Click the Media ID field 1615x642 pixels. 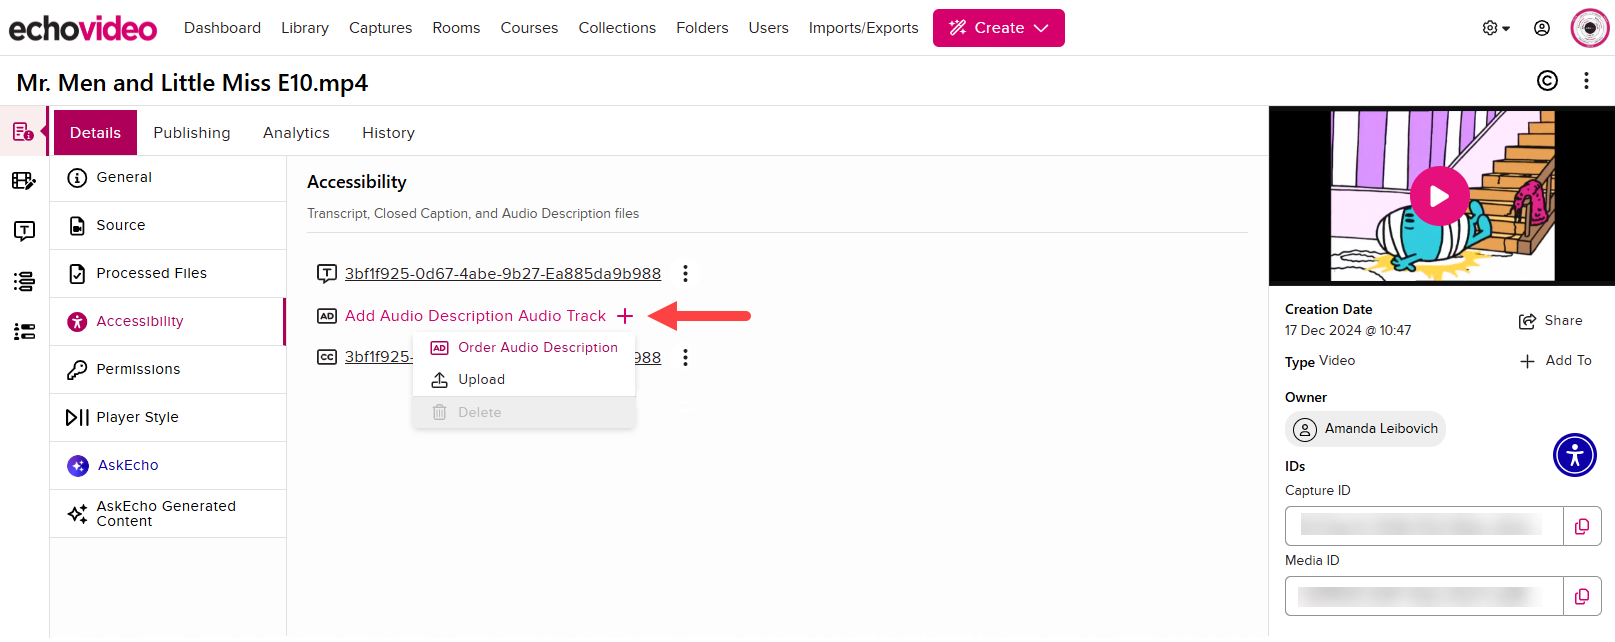(x=1424, y=596)
